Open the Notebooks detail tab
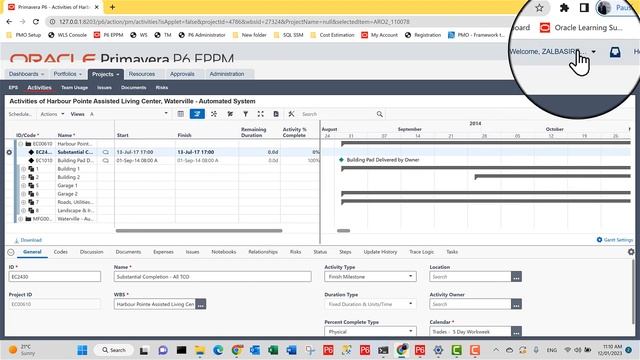 pyautogui.click(x=224, y=252)
